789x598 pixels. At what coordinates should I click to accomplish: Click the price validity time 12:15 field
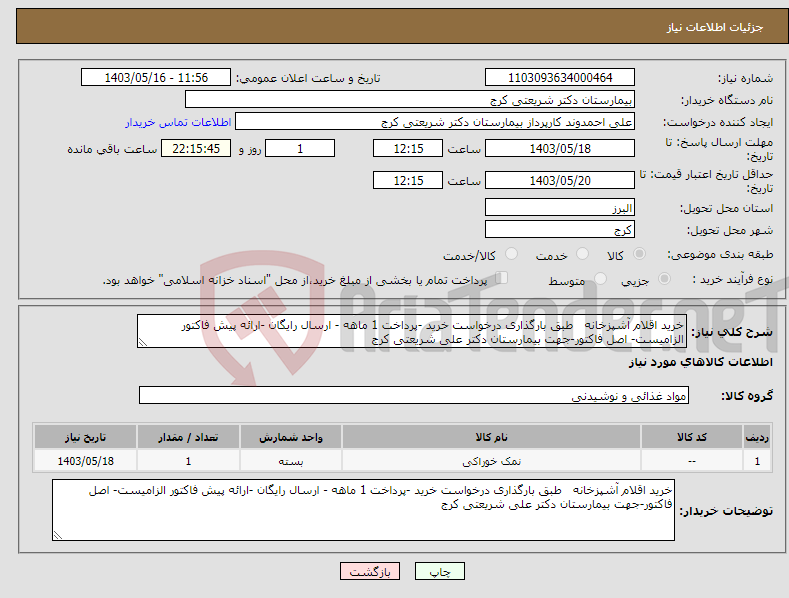(408, 180)
